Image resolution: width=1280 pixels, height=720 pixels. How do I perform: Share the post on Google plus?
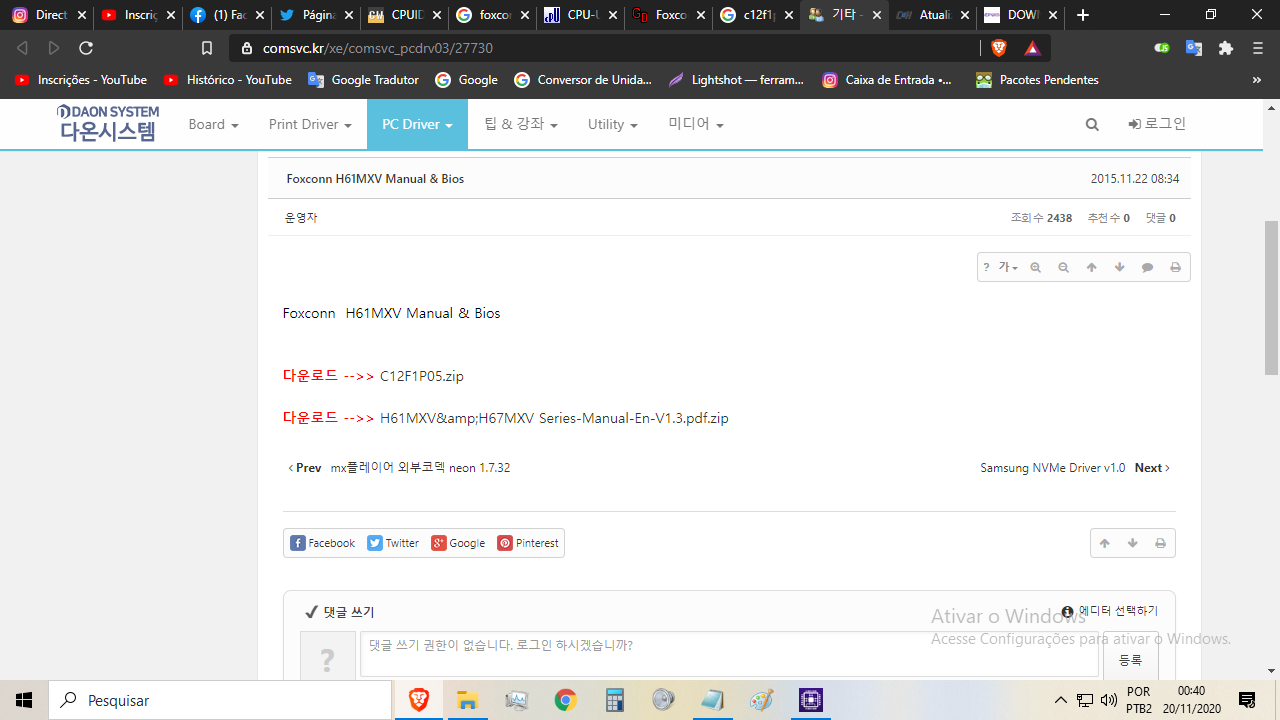(459, 543)
